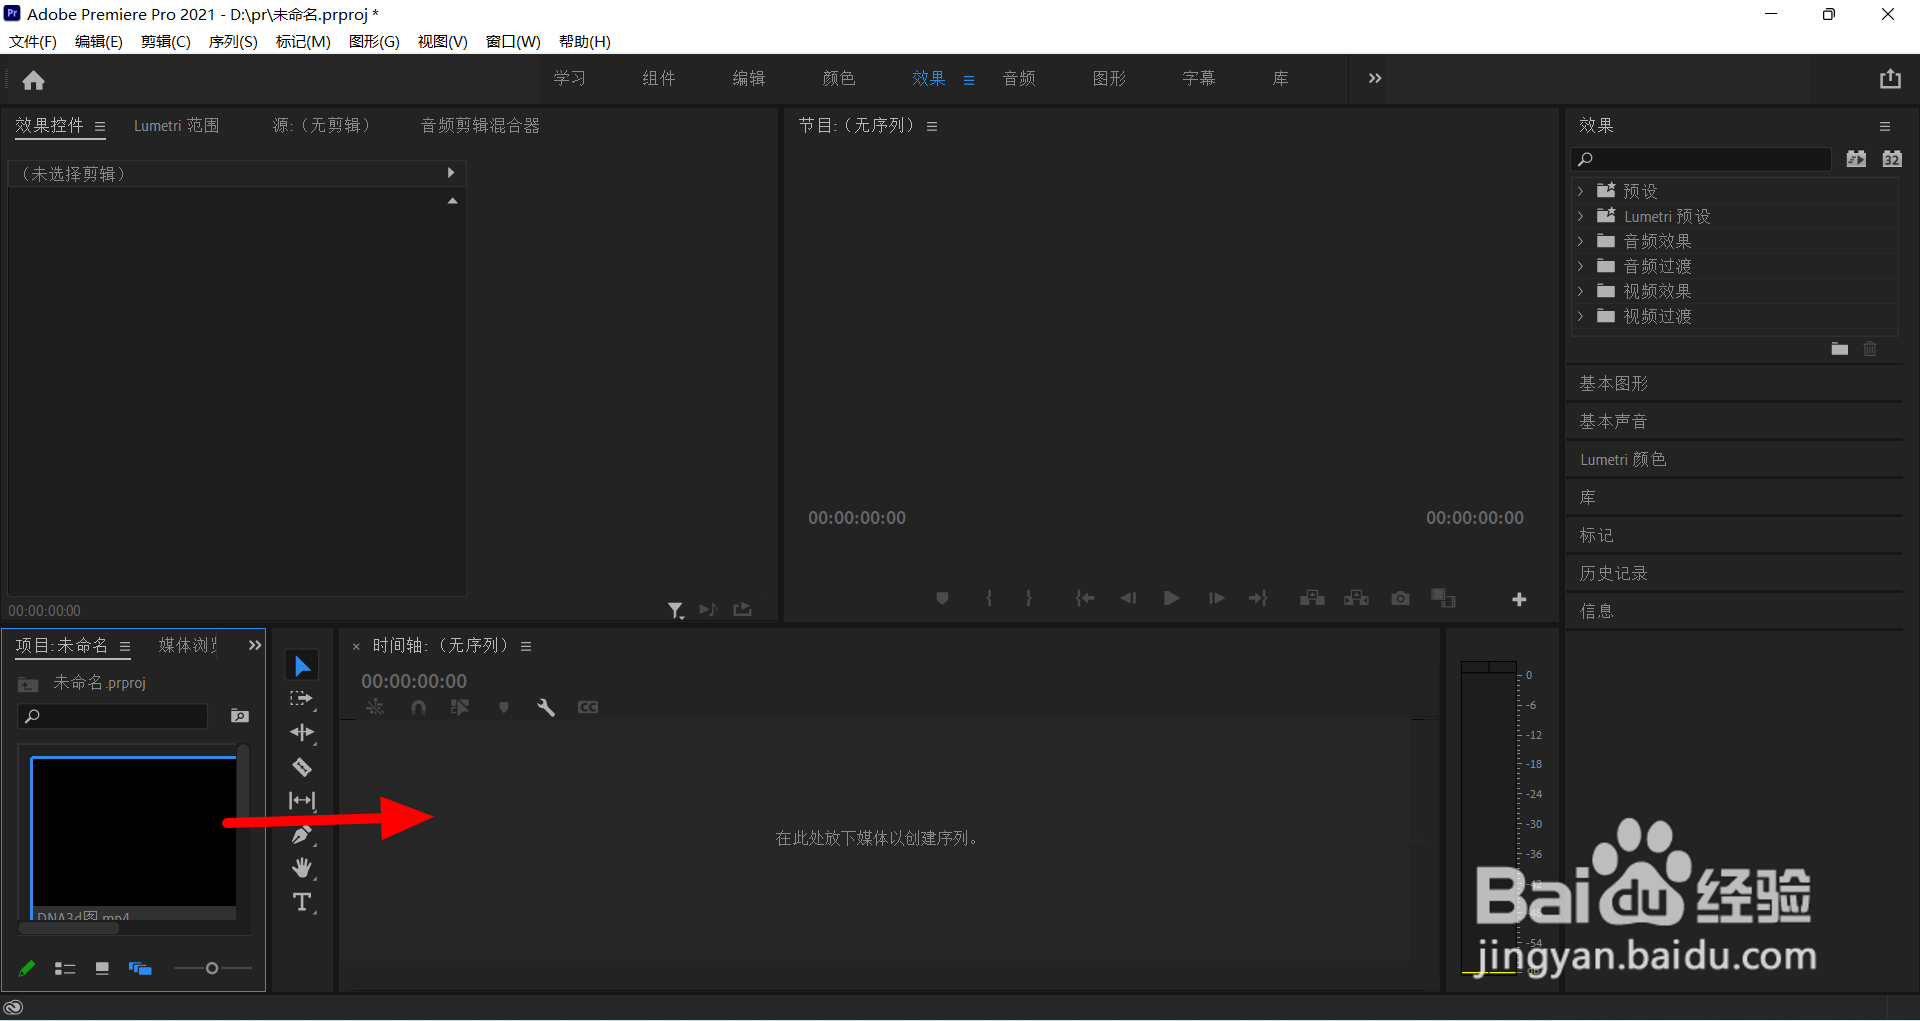Expand the 视频效果 folder
The width and height of the screenshot is (1920, 1021).
pyautogui.click(x=1581, y=291)
